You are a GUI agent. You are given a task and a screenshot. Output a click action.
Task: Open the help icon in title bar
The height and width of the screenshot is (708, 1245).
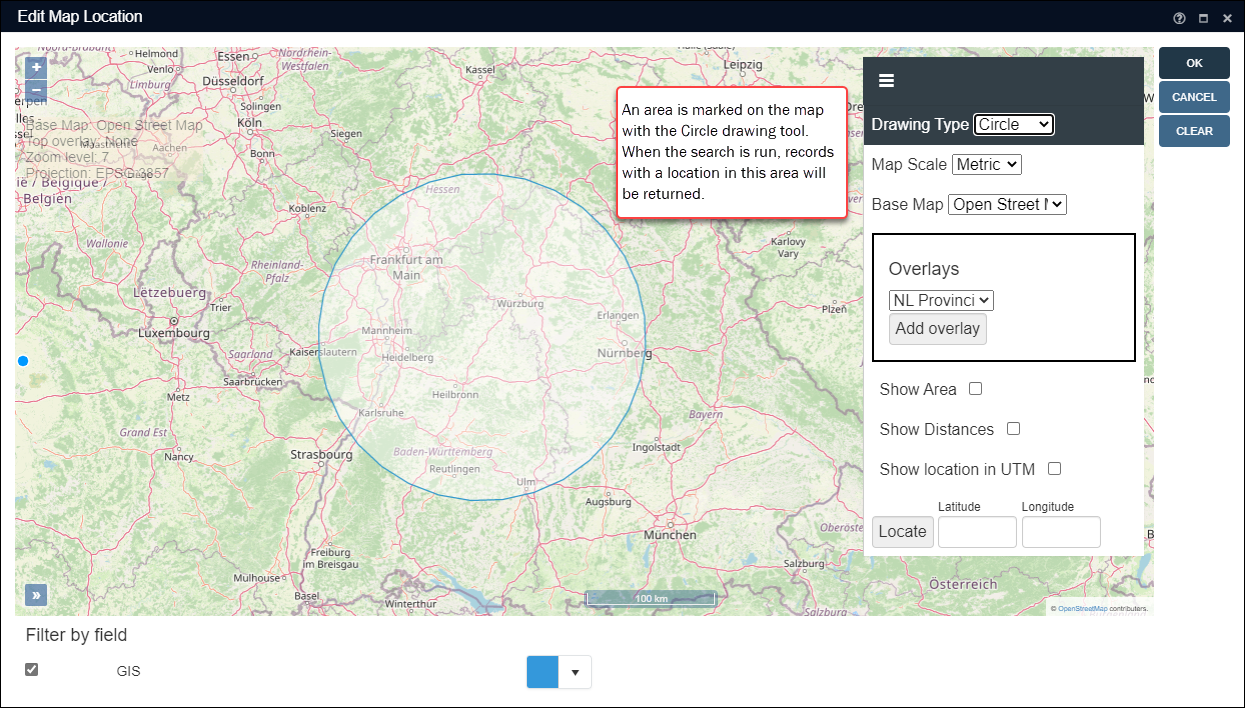(1179, 17)
